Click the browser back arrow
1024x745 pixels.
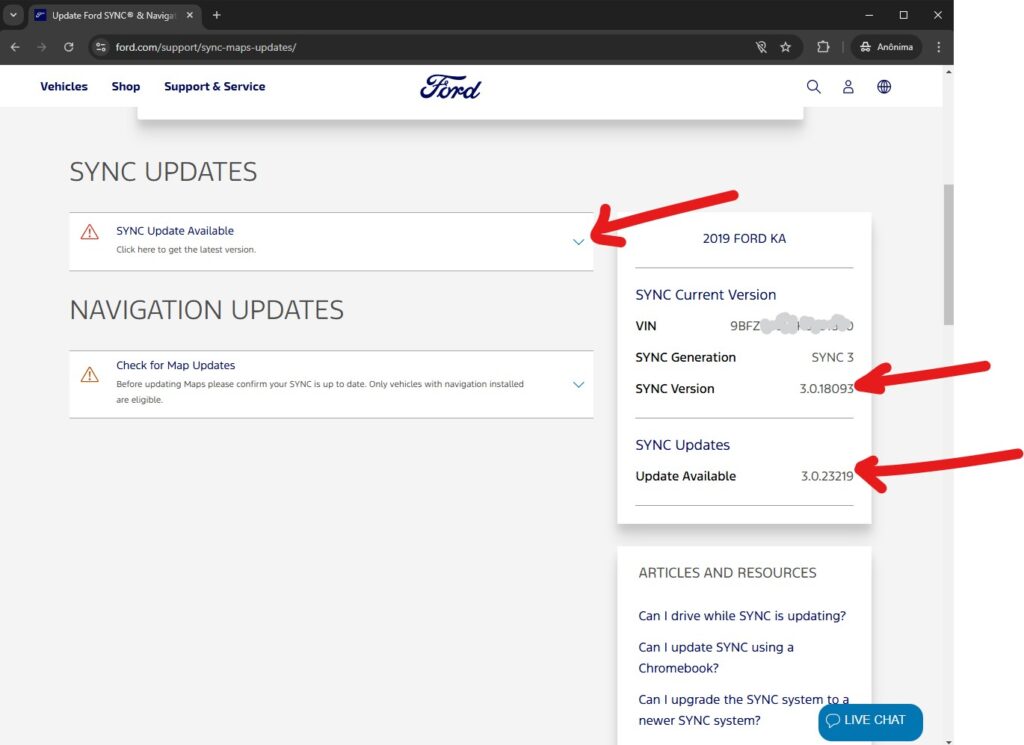(x=15, y=46)
